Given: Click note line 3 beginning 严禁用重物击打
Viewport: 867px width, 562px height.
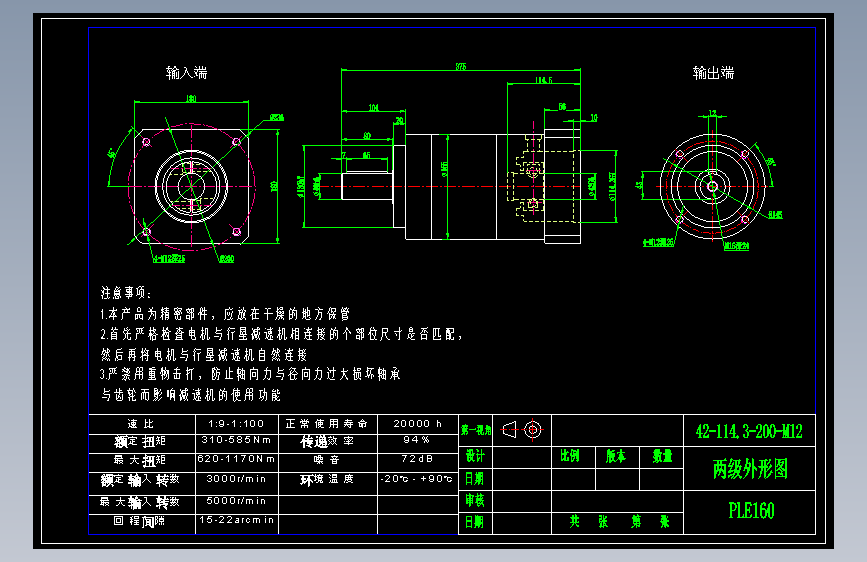Looking at the screenshot, I should coord(249,374).
